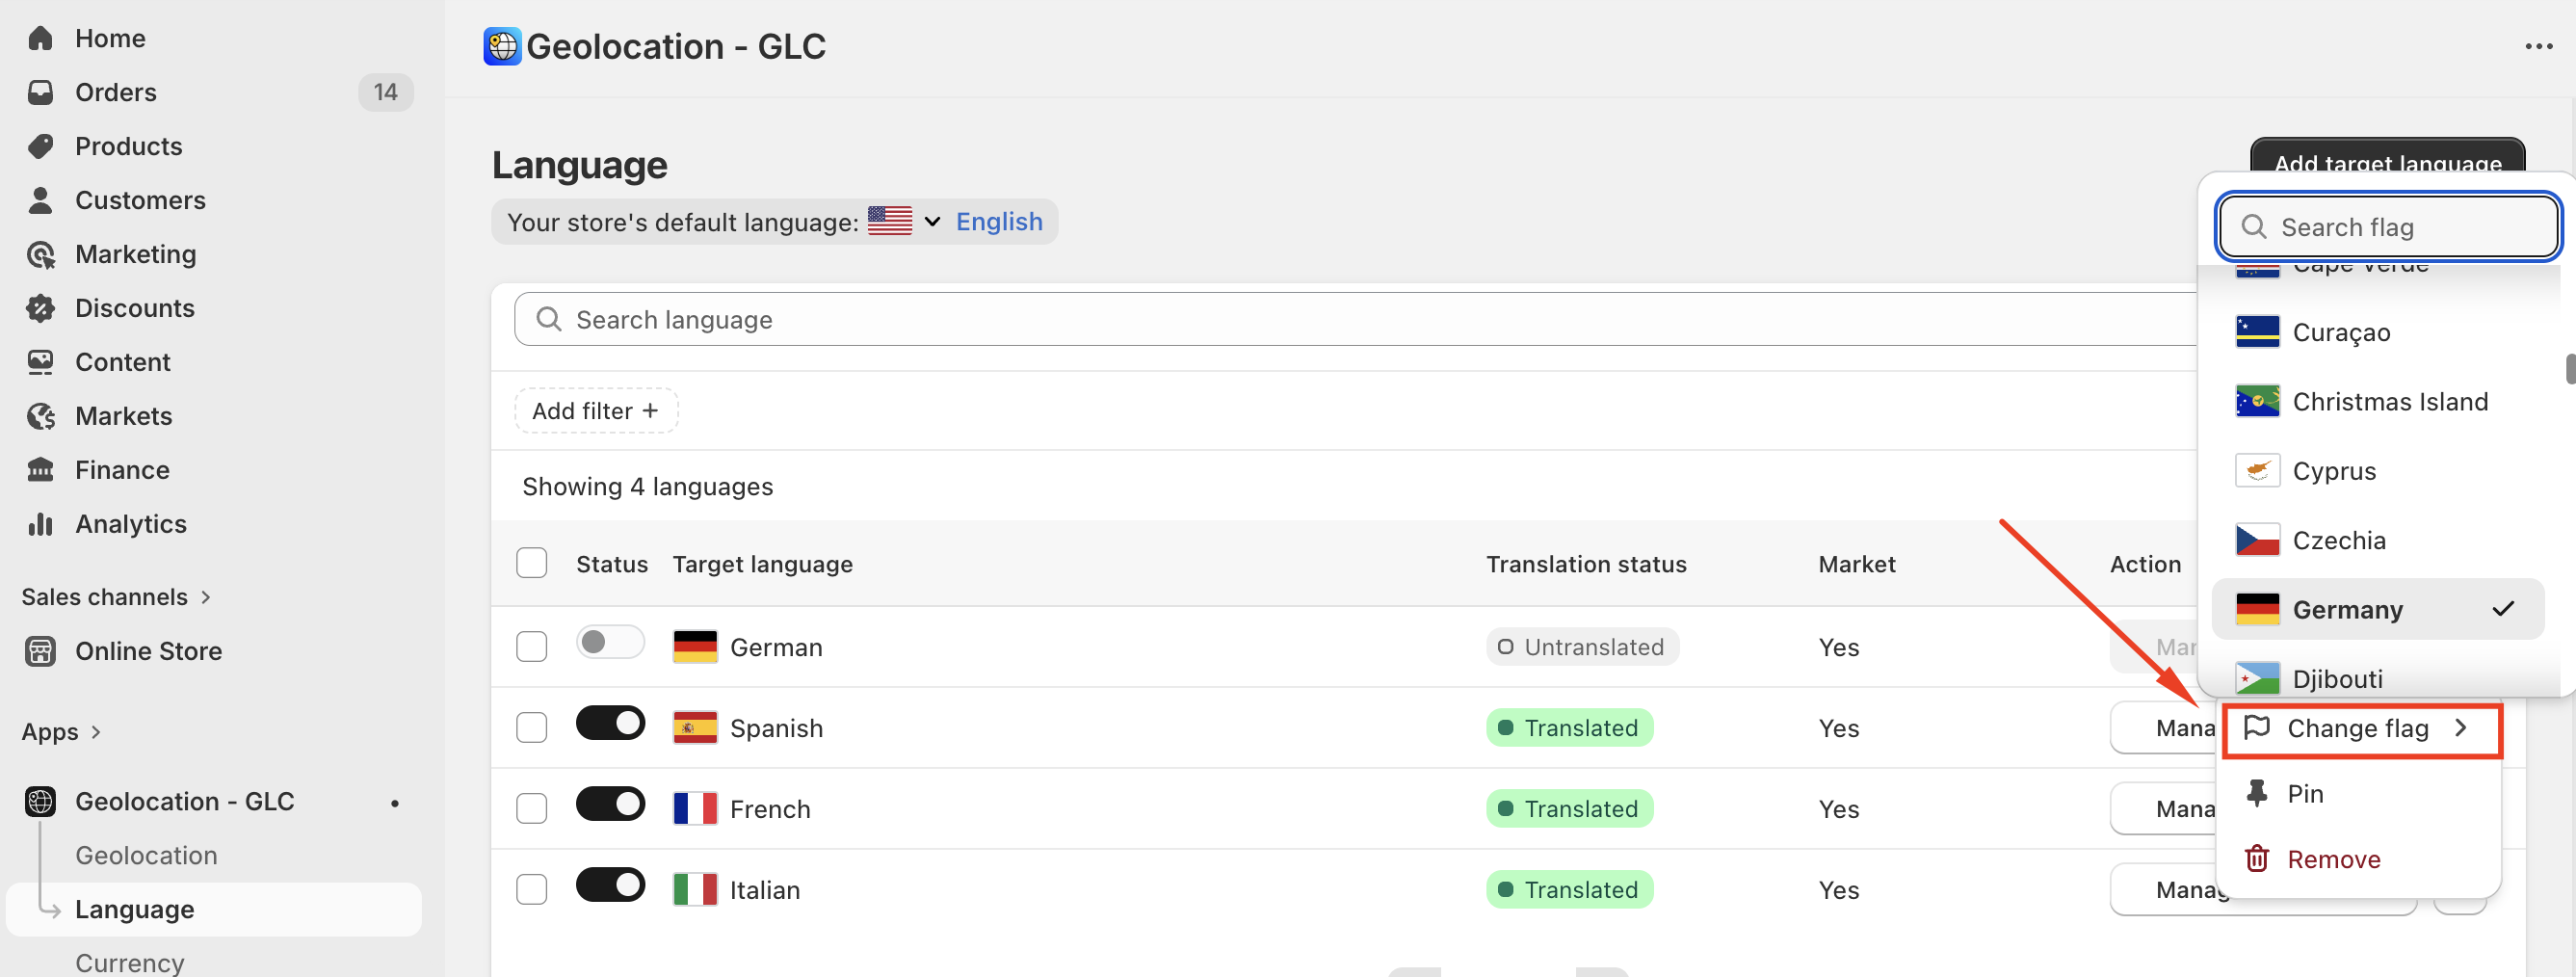Tick the Italian row checkbox
Image resolution: width=2576 pixels, height=977 pixels.
point(531,890)
